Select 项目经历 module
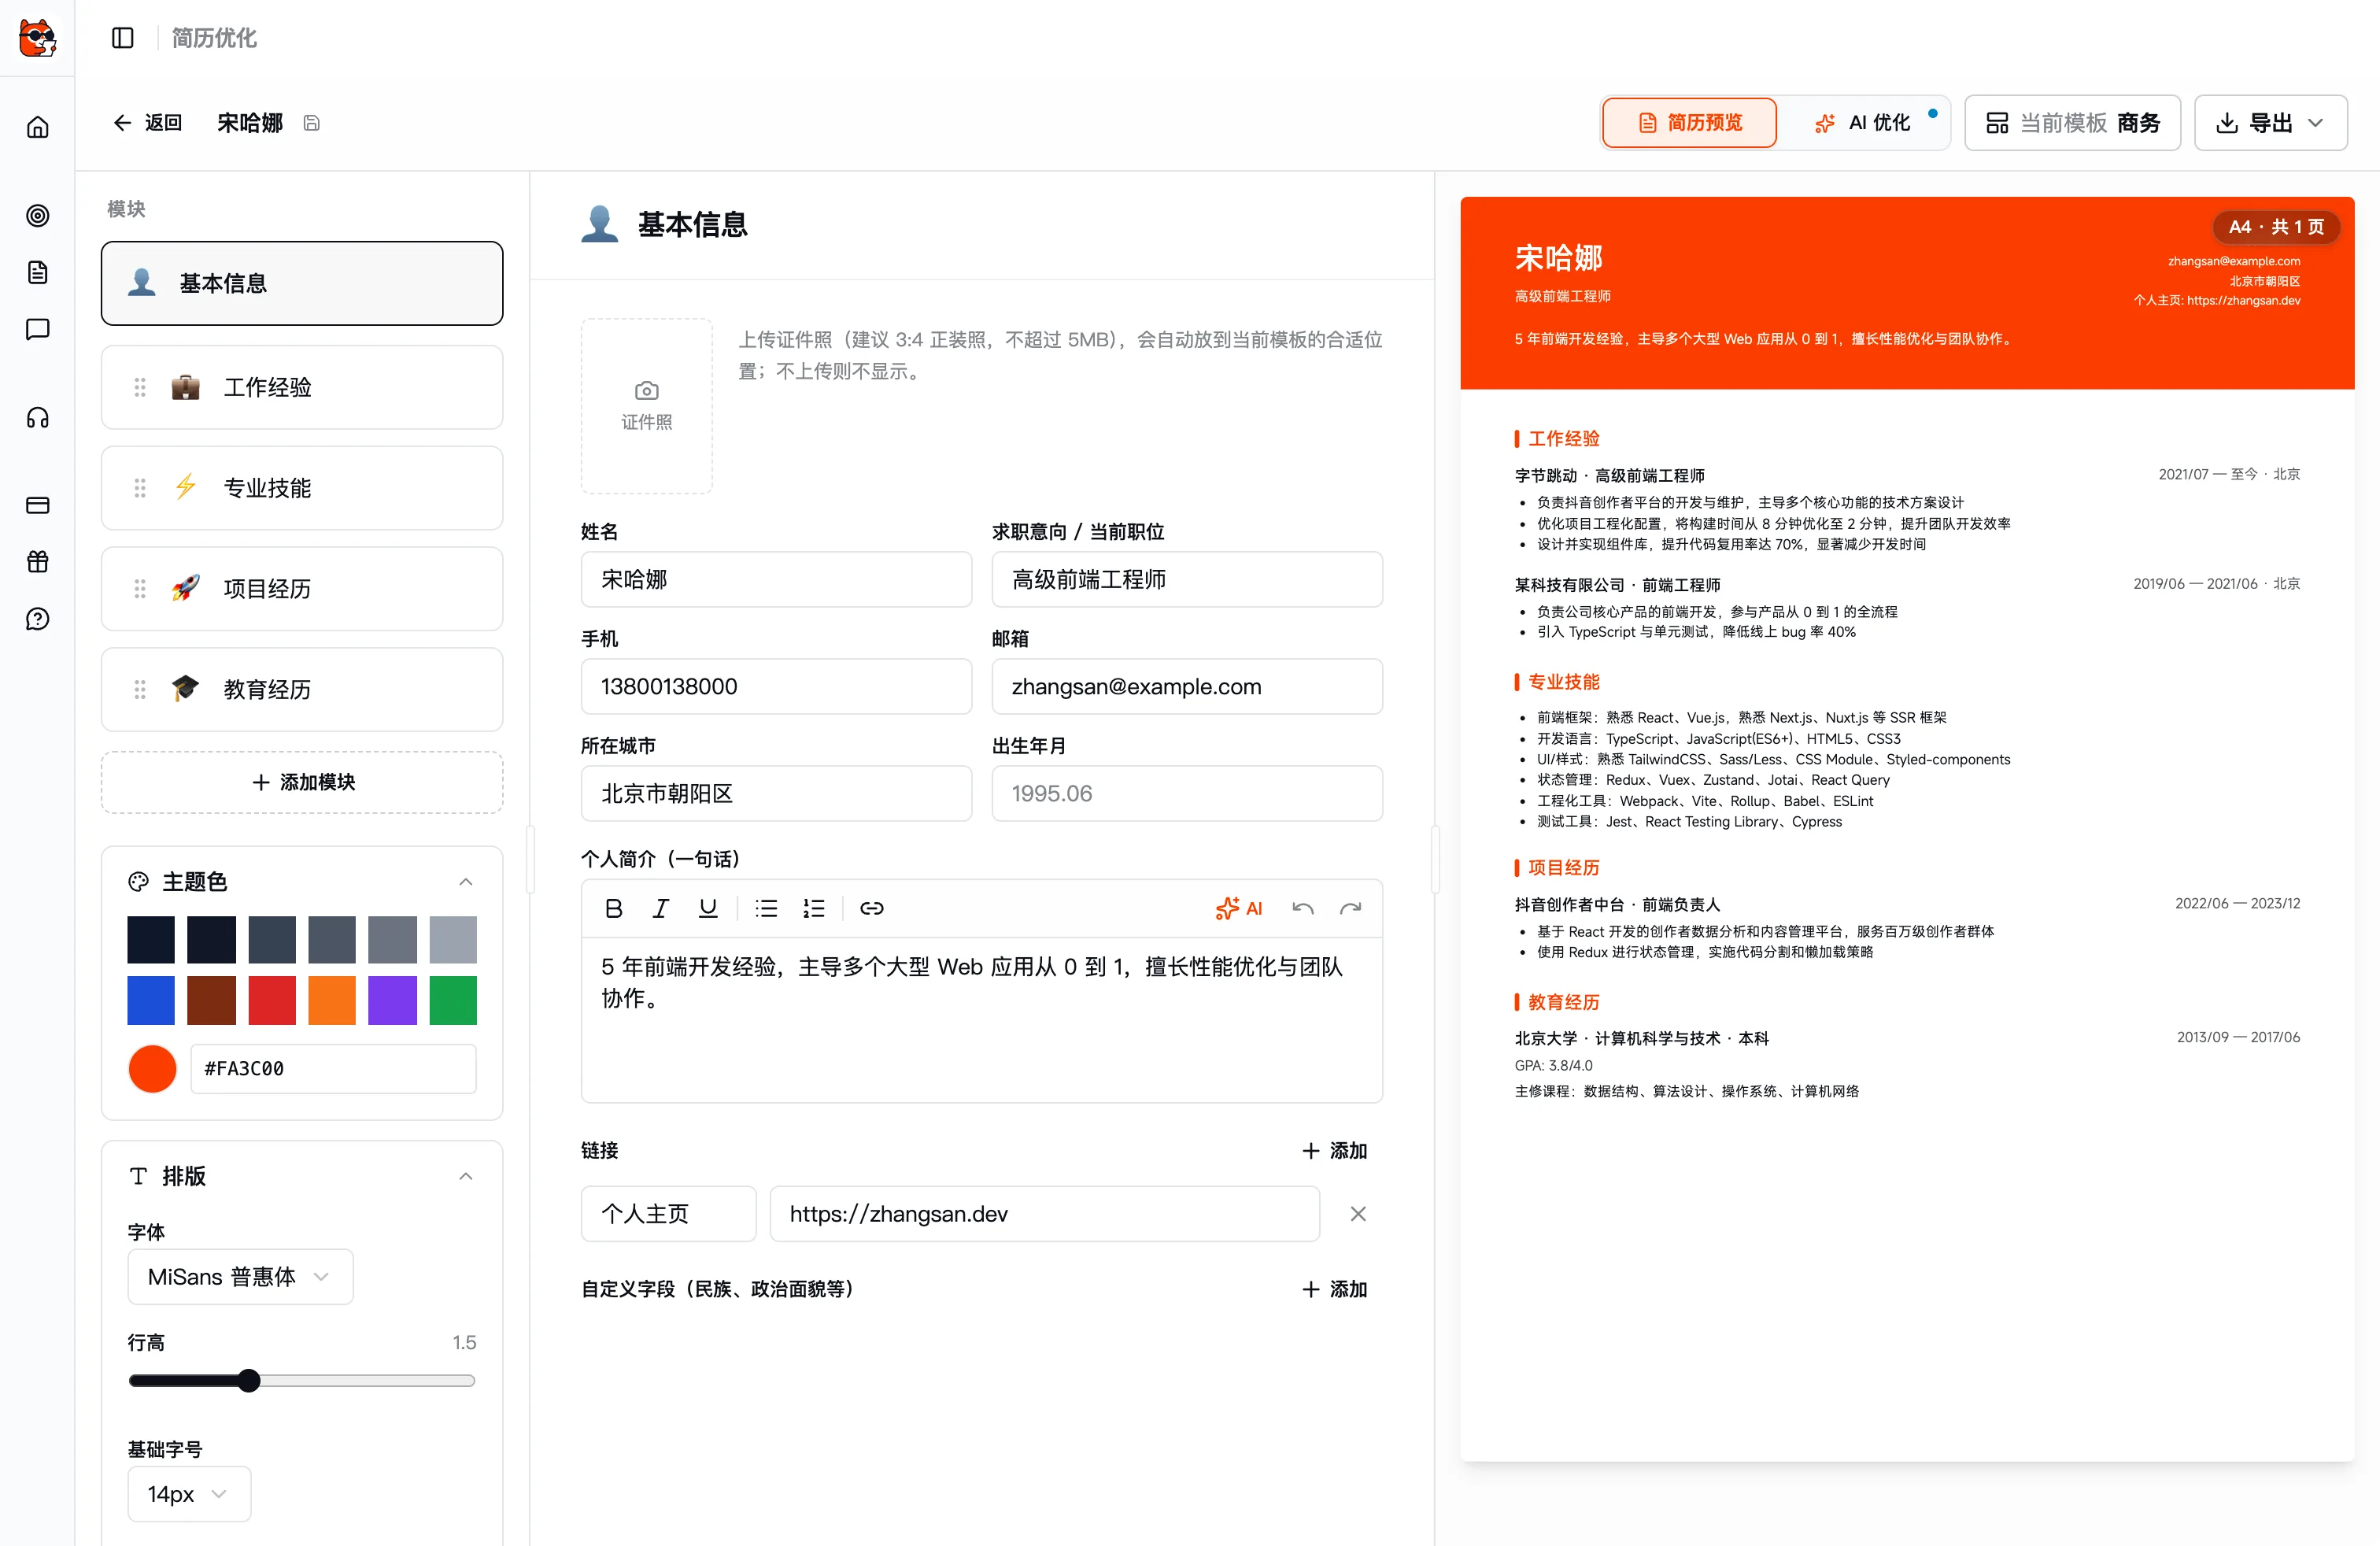 point(302,588)
